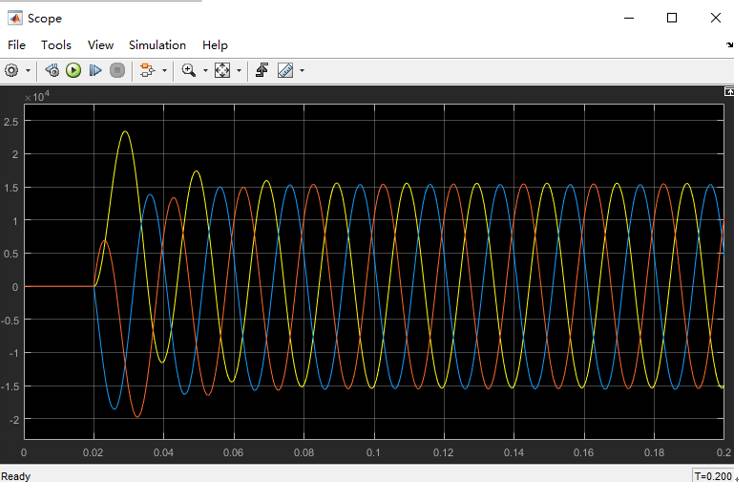Click the MATLAB logo in title bar
Image resolution: width=739 pixels, height=489 pixels.
click(x=15, y=18)
